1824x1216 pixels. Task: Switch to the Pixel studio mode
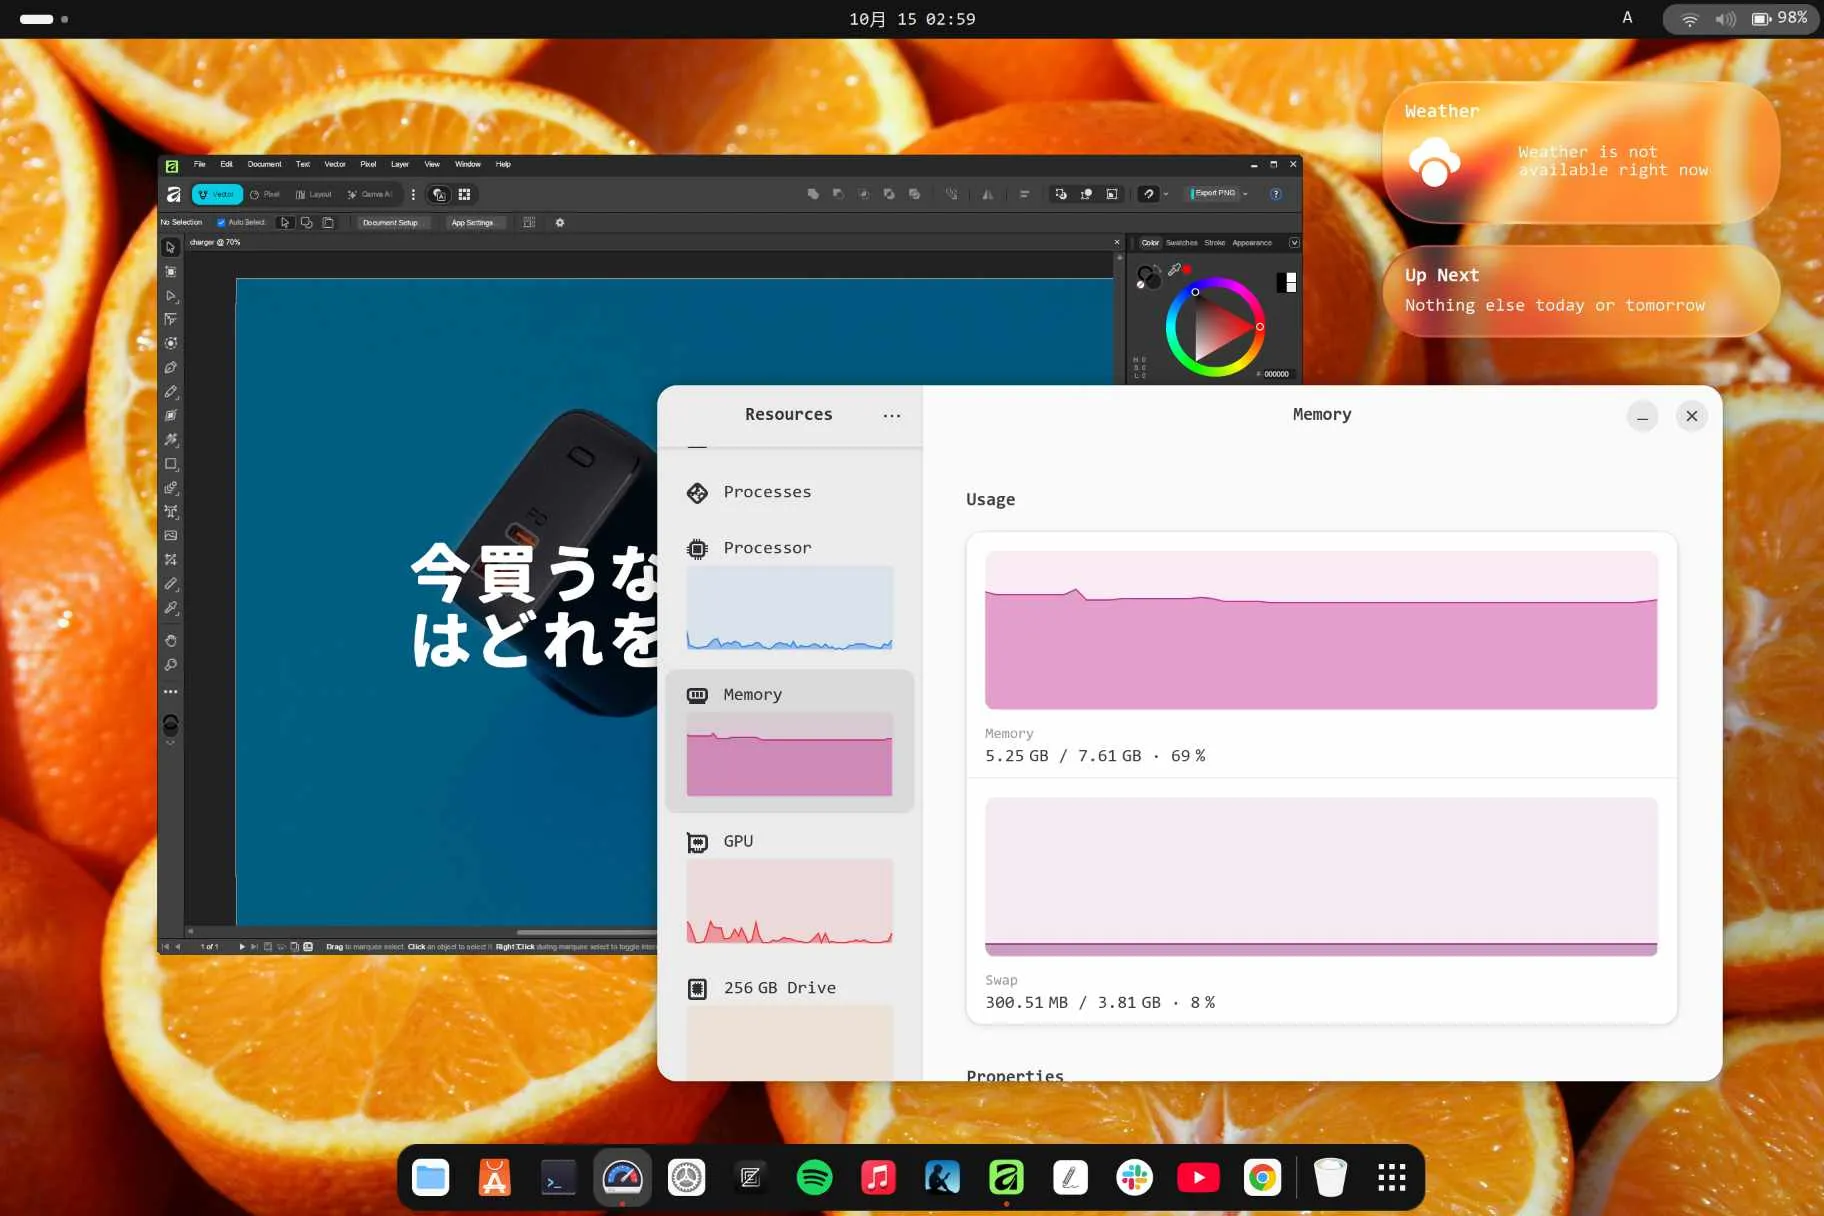pyautogui.click(x=266, y=194)
